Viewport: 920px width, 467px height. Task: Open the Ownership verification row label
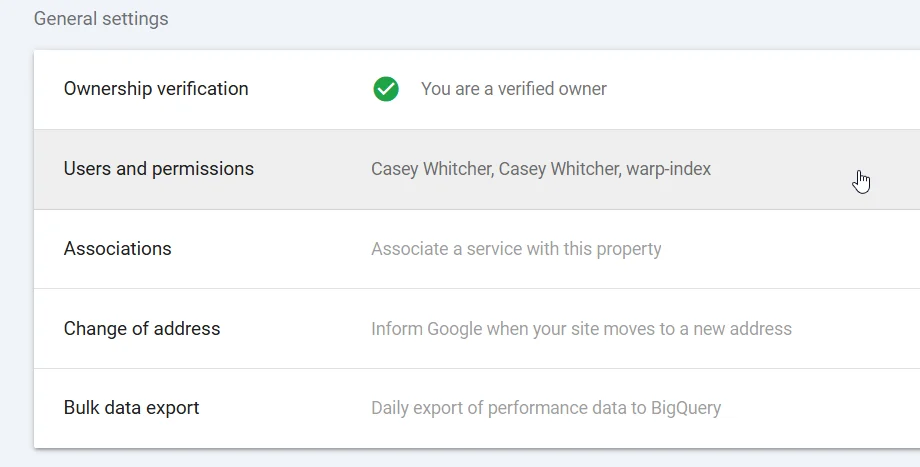click(x=156, y=89)
